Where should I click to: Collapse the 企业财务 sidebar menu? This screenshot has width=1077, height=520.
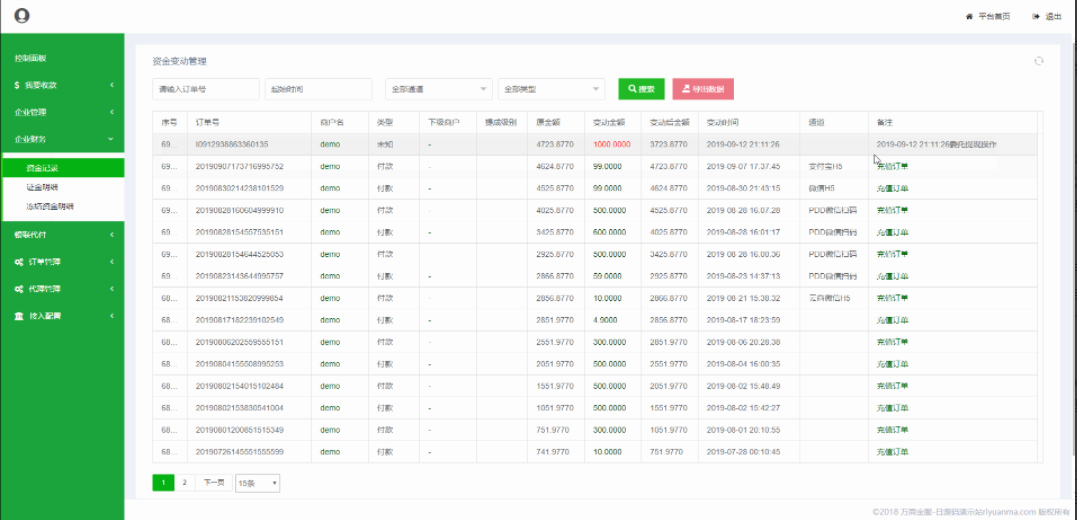point(62,139)
